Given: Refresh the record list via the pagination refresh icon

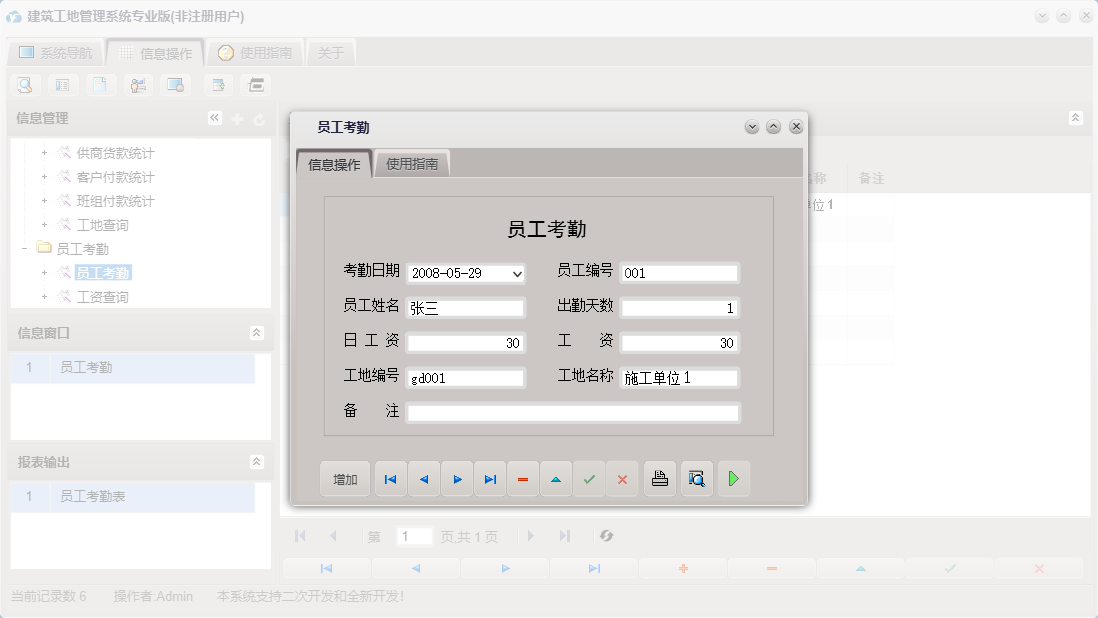Looking at the screenshot, I should click(x=607, y=536).
